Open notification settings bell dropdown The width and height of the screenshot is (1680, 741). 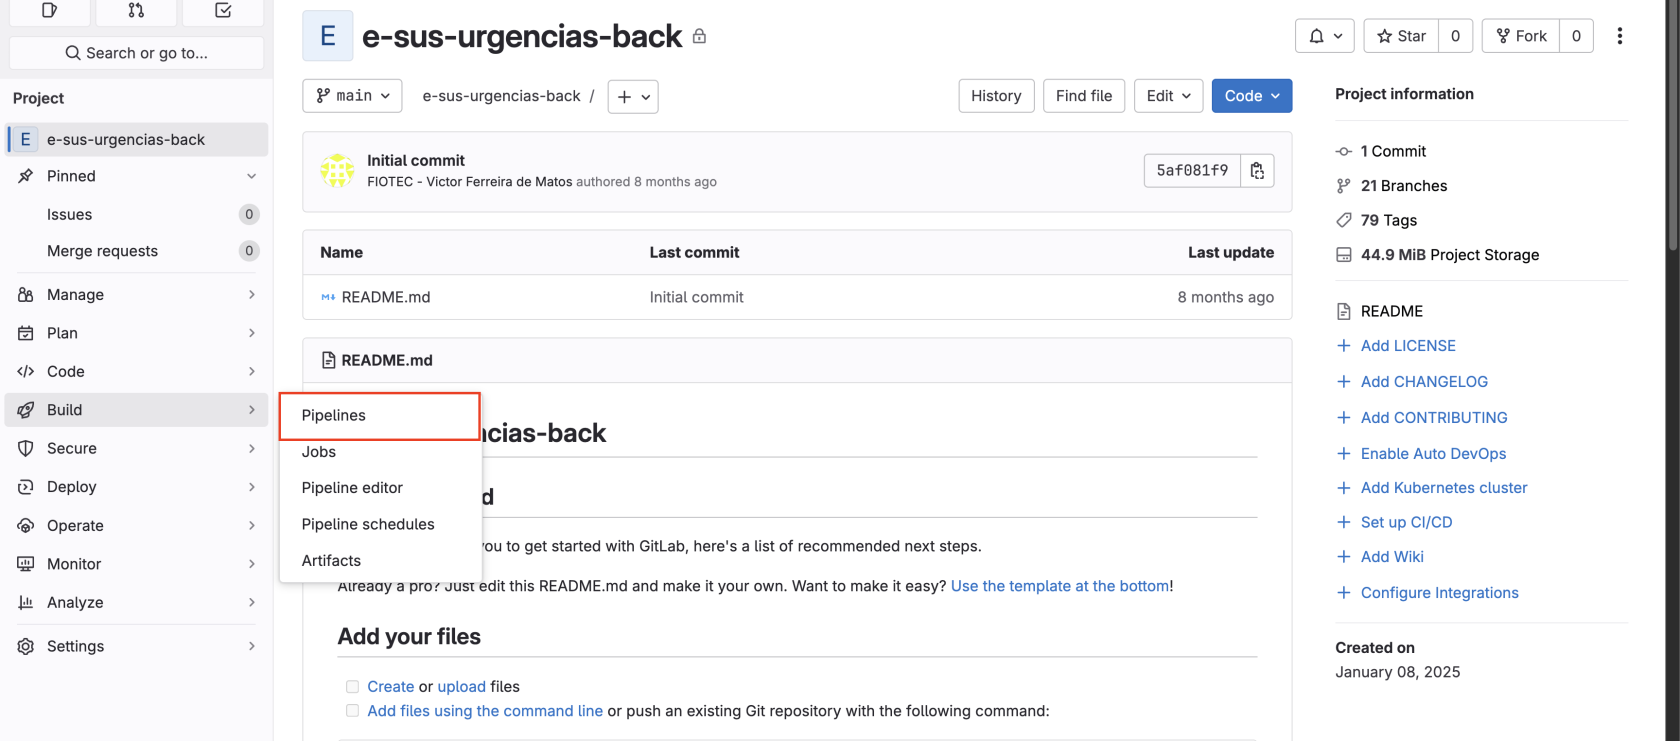pyautogui.click(x=1325, y=36)
